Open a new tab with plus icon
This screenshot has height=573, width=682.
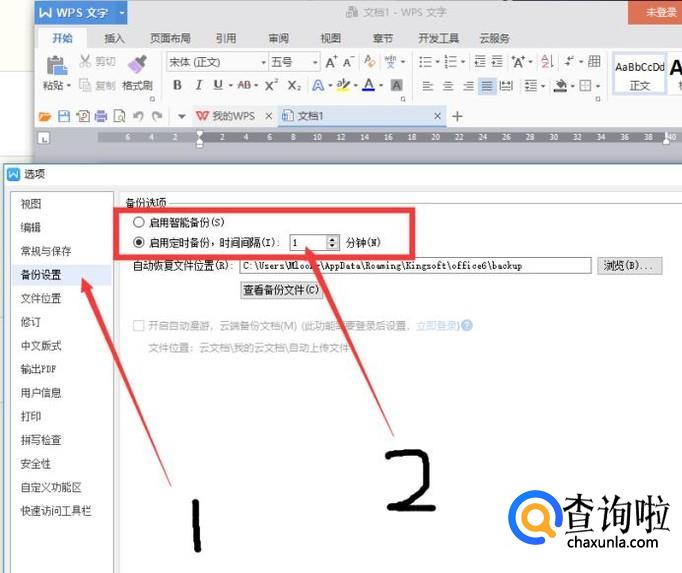click(x=458, y=116)
